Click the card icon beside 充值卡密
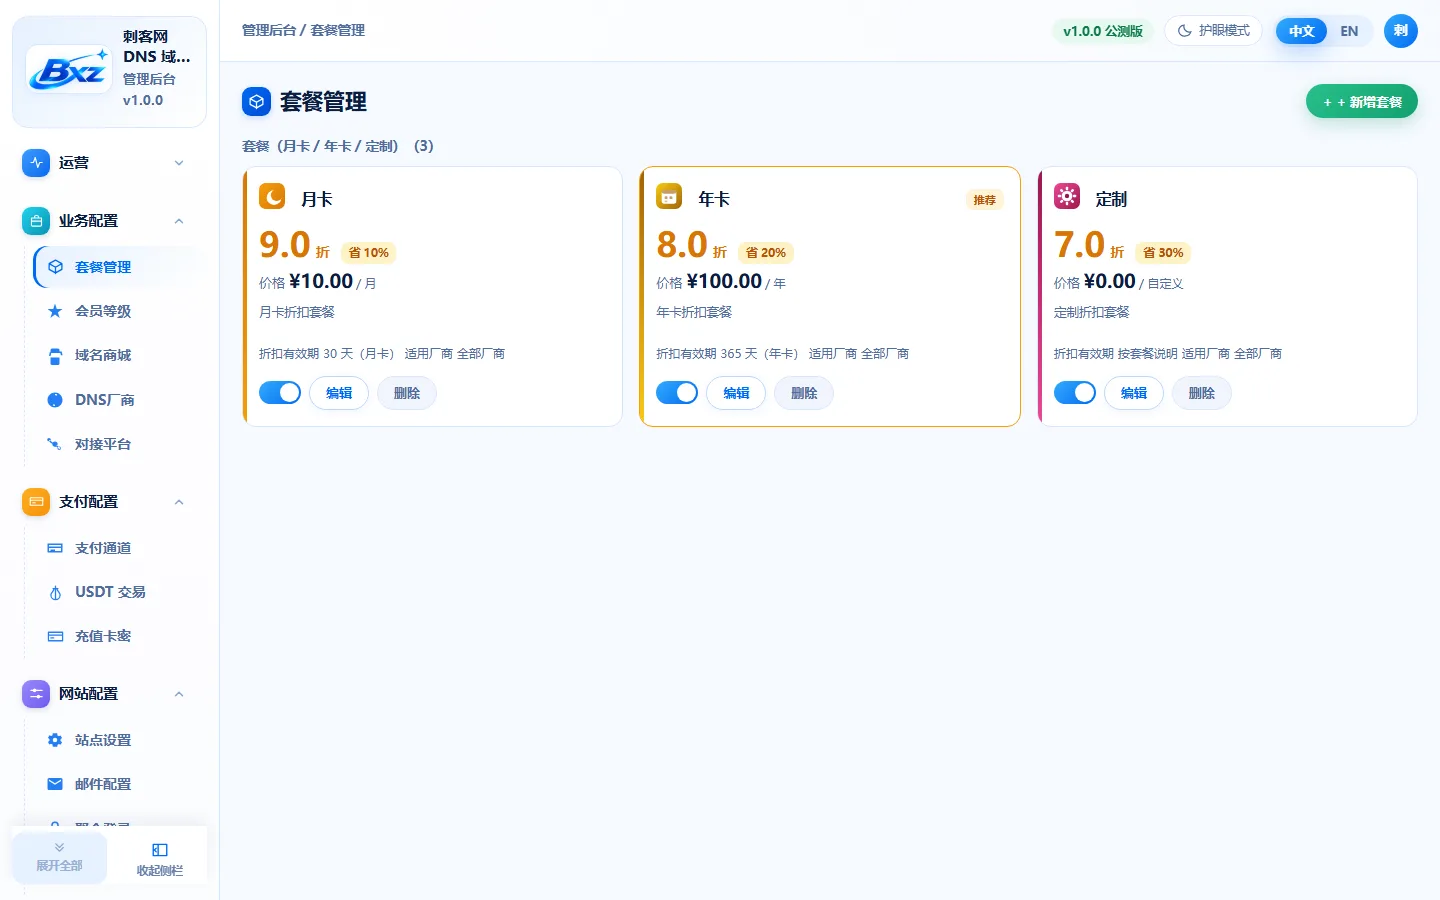This screenshot has height=900, width=1440. pyautogui.click(x=55, y=636)
